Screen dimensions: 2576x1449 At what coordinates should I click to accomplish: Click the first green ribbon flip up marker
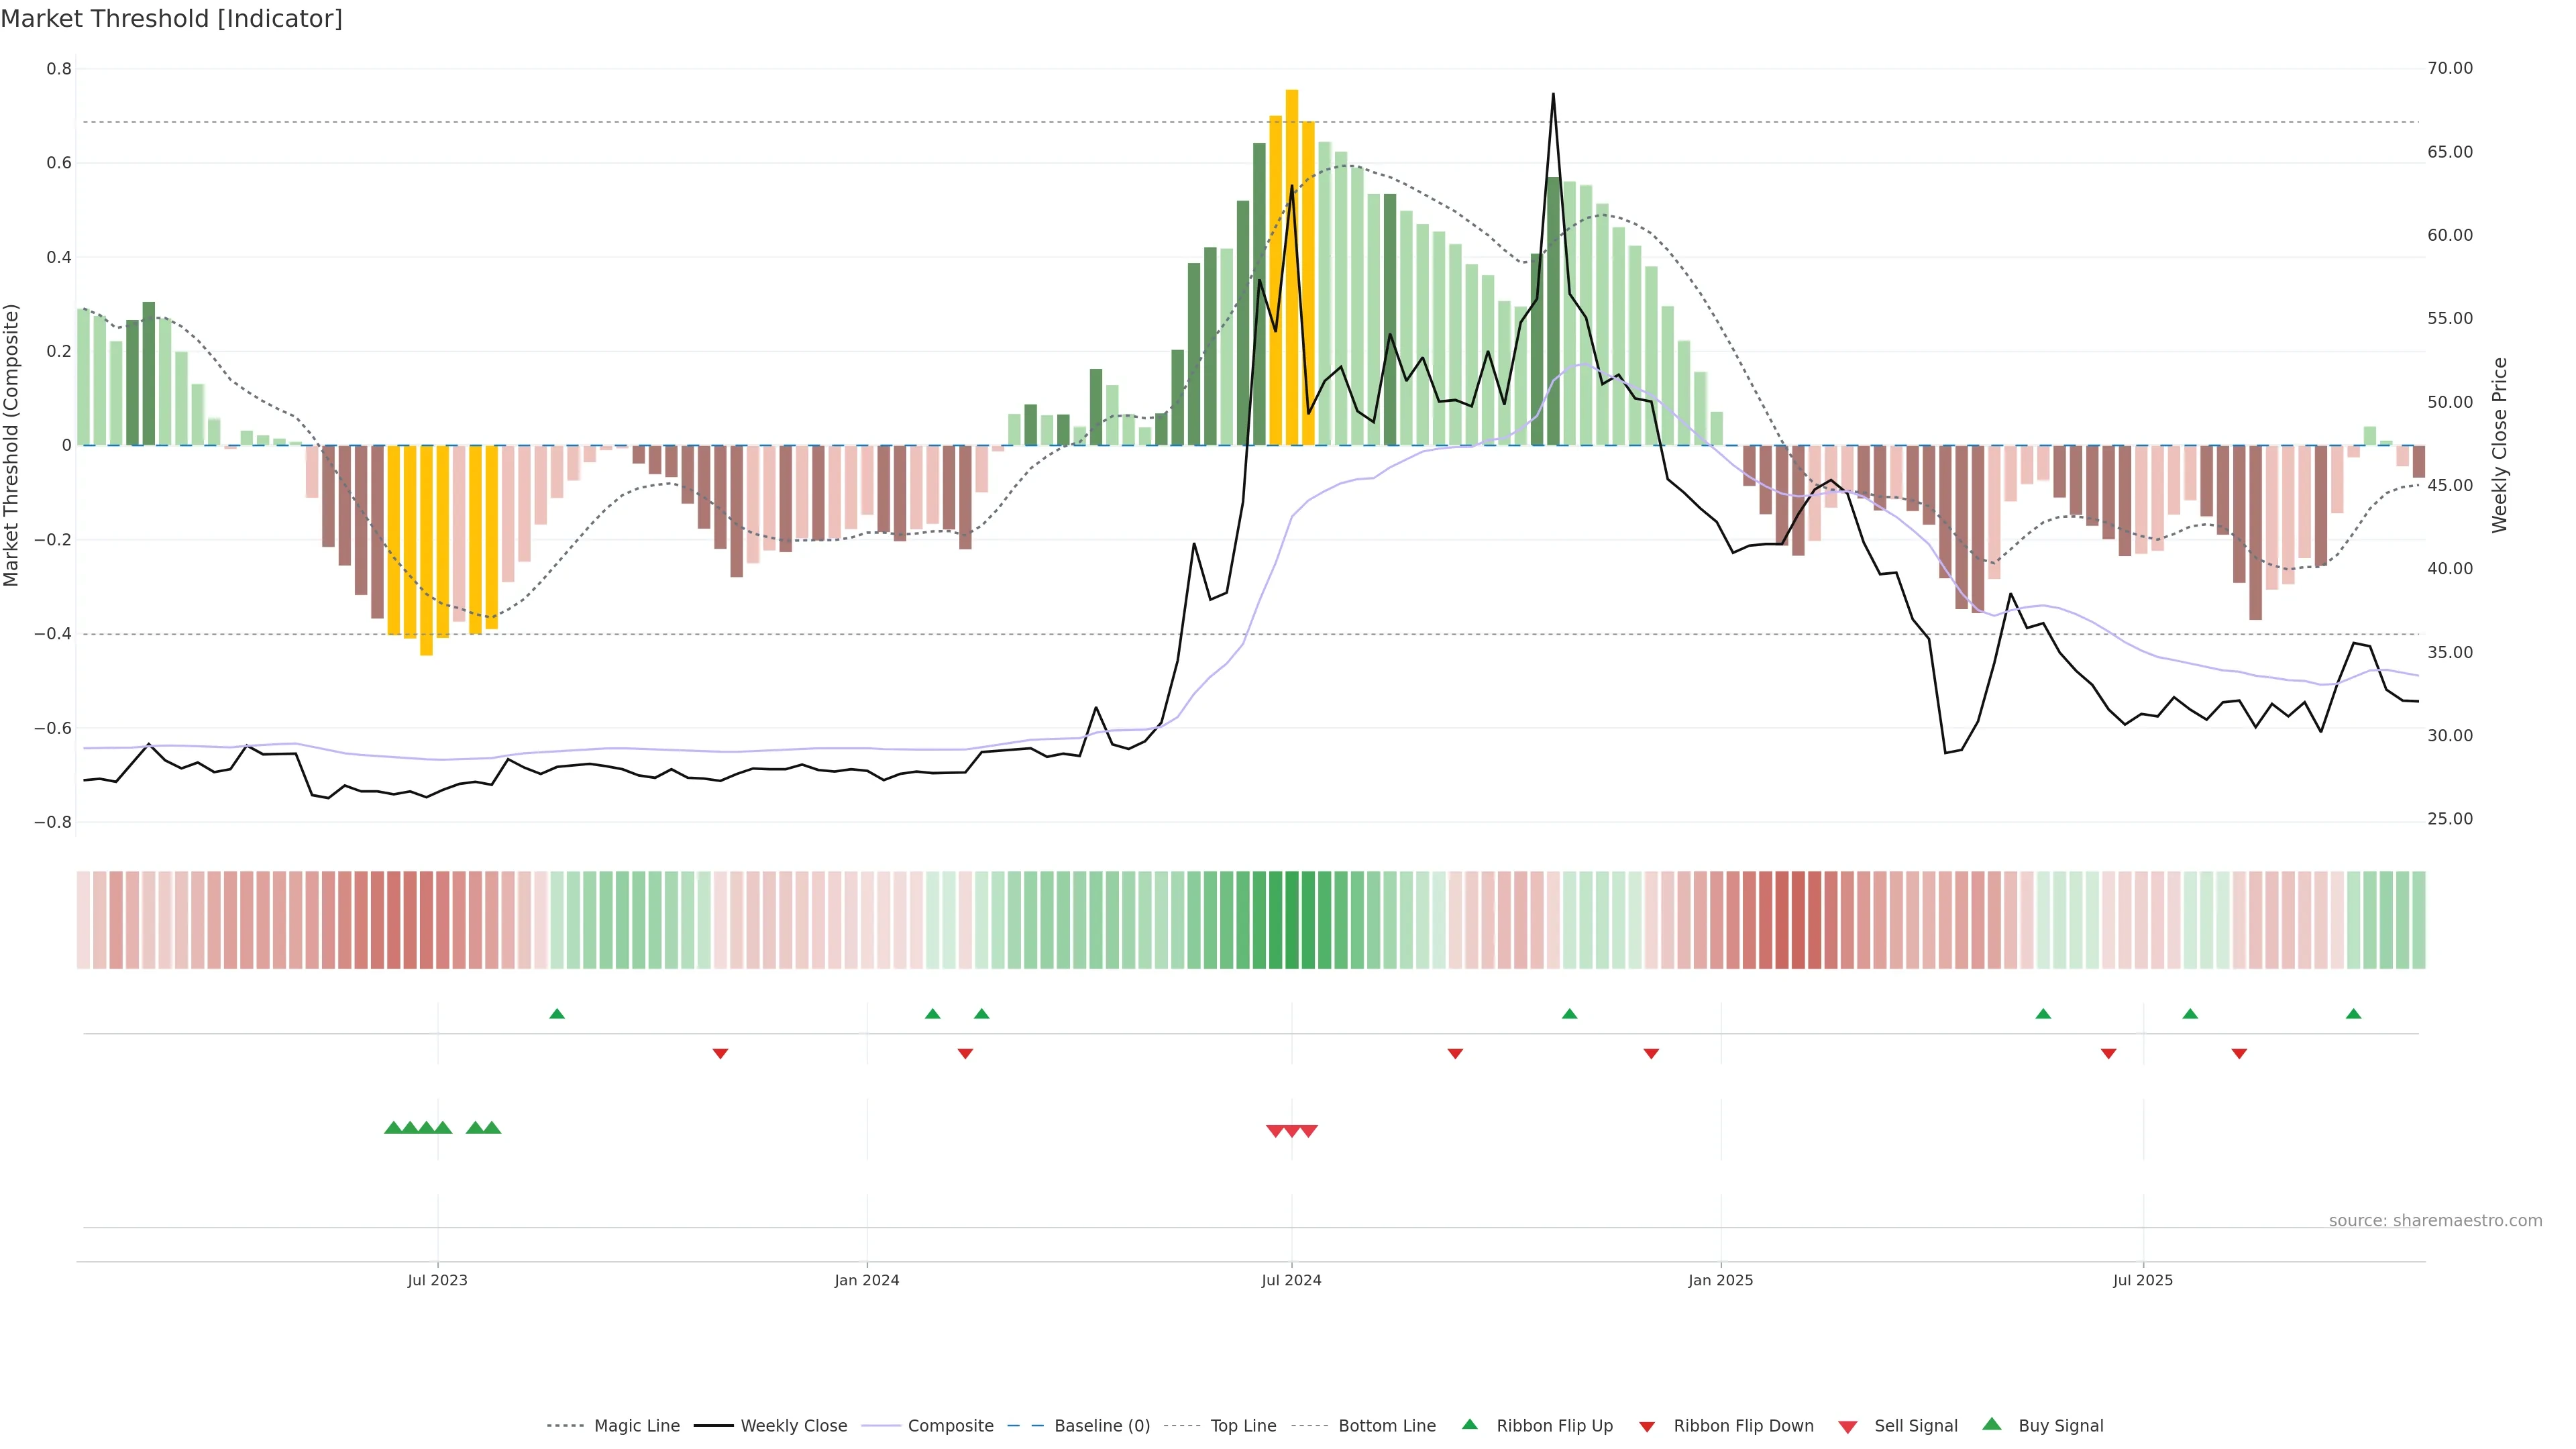(557, 1014)
